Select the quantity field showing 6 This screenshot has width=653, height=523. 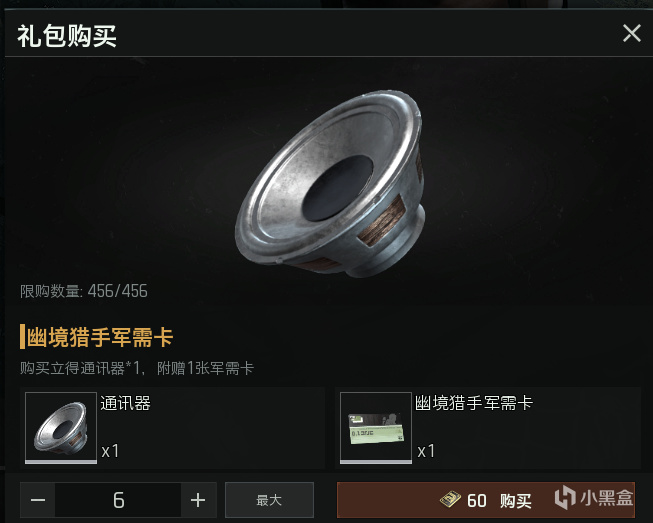click(x=118, y=500)
